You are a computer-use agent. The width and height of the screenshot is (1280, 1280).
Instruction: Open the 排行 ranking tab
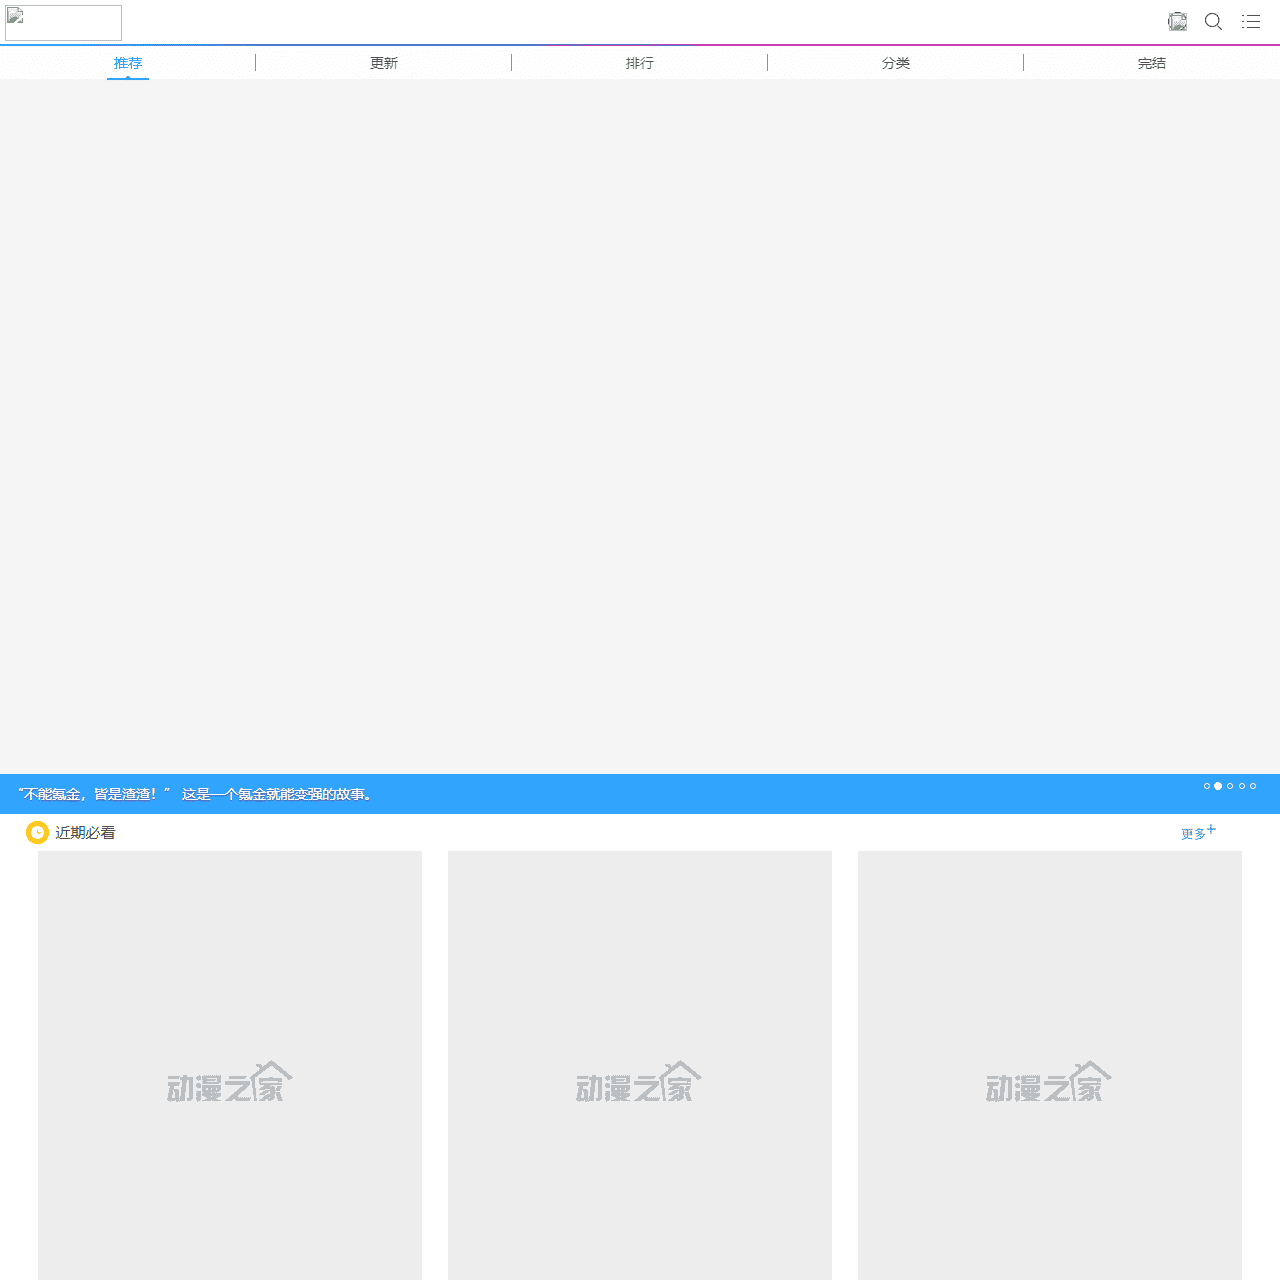[640, 63]
